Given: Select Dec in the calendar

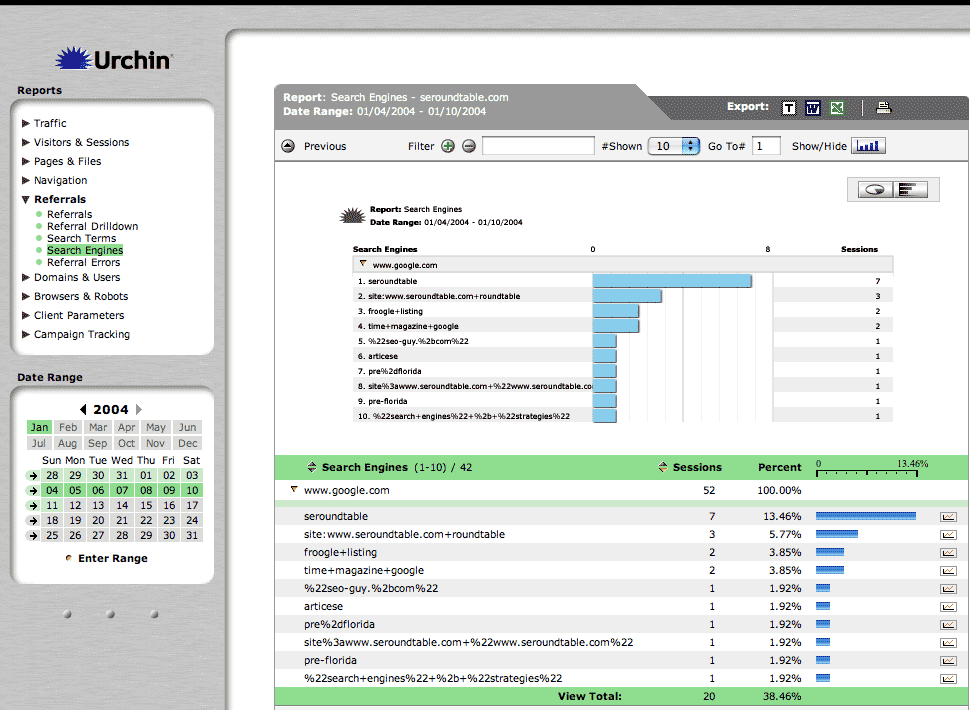Looking at the screenshot, I should pos(187,443).
